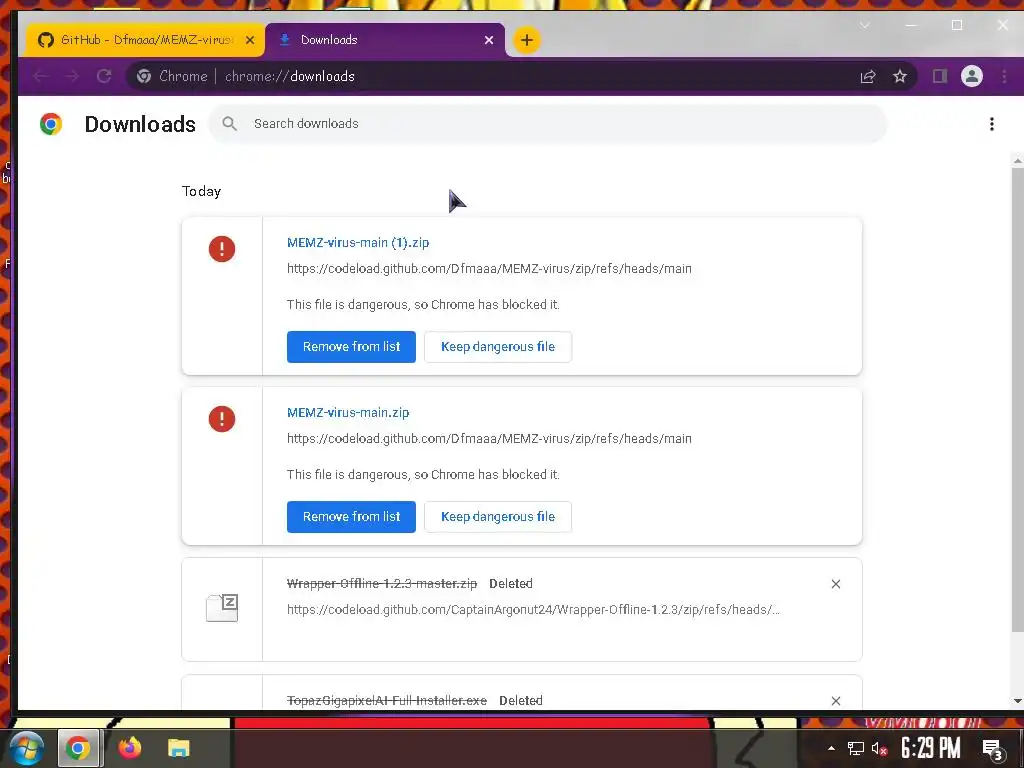Click the danger warning icon of MEMZ-virus-main.zip
This screenshot has width=1024, height=768.
coord(222,419)
